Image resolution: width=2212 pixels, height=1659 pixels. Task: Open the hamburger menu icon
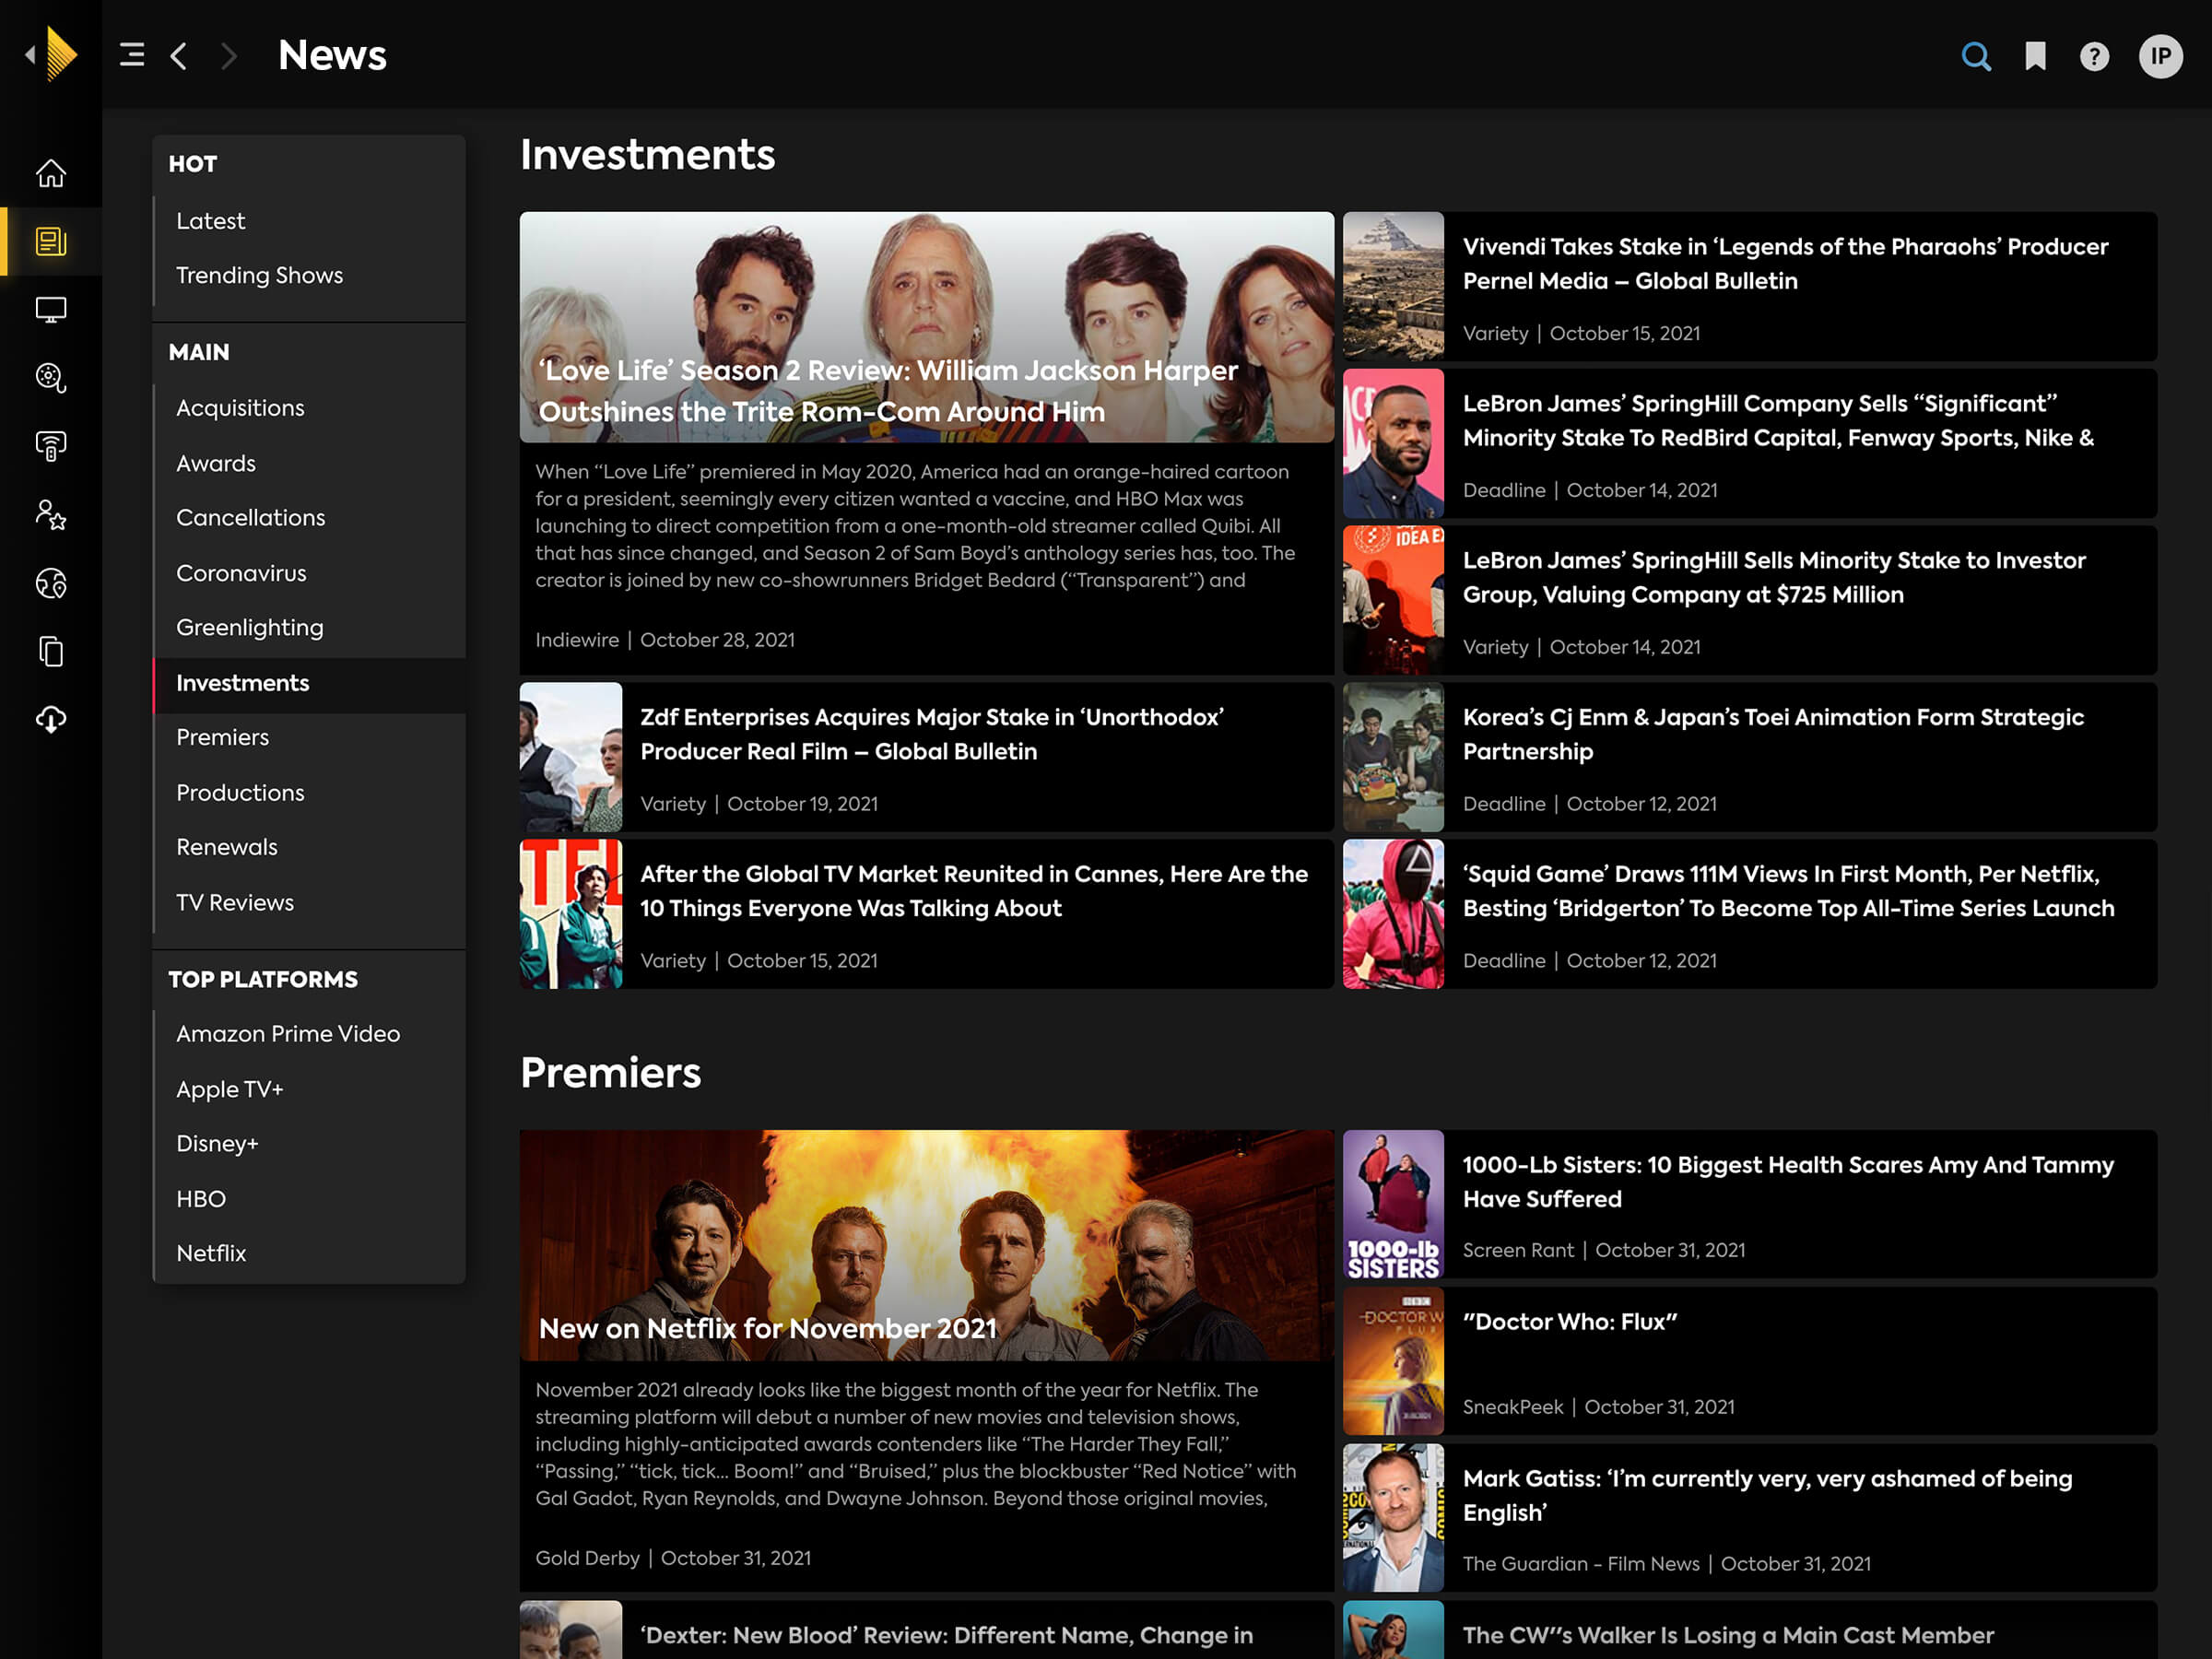click(132, 55)
